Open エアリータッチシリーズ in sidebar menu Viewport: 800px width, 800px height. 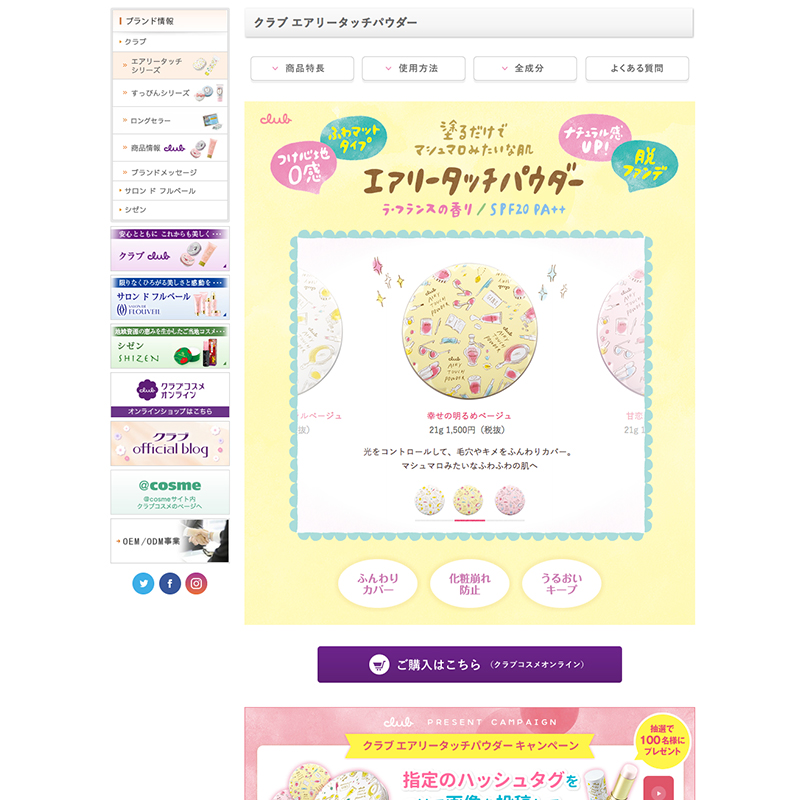click(170, 66)
